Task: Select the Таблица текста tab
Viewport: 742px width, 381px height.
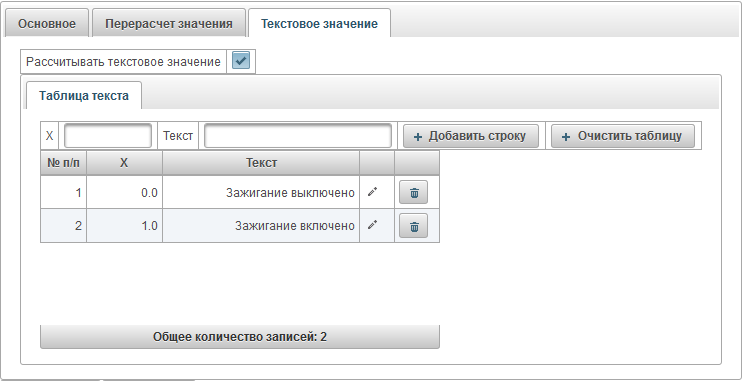Action: (84, 96)
